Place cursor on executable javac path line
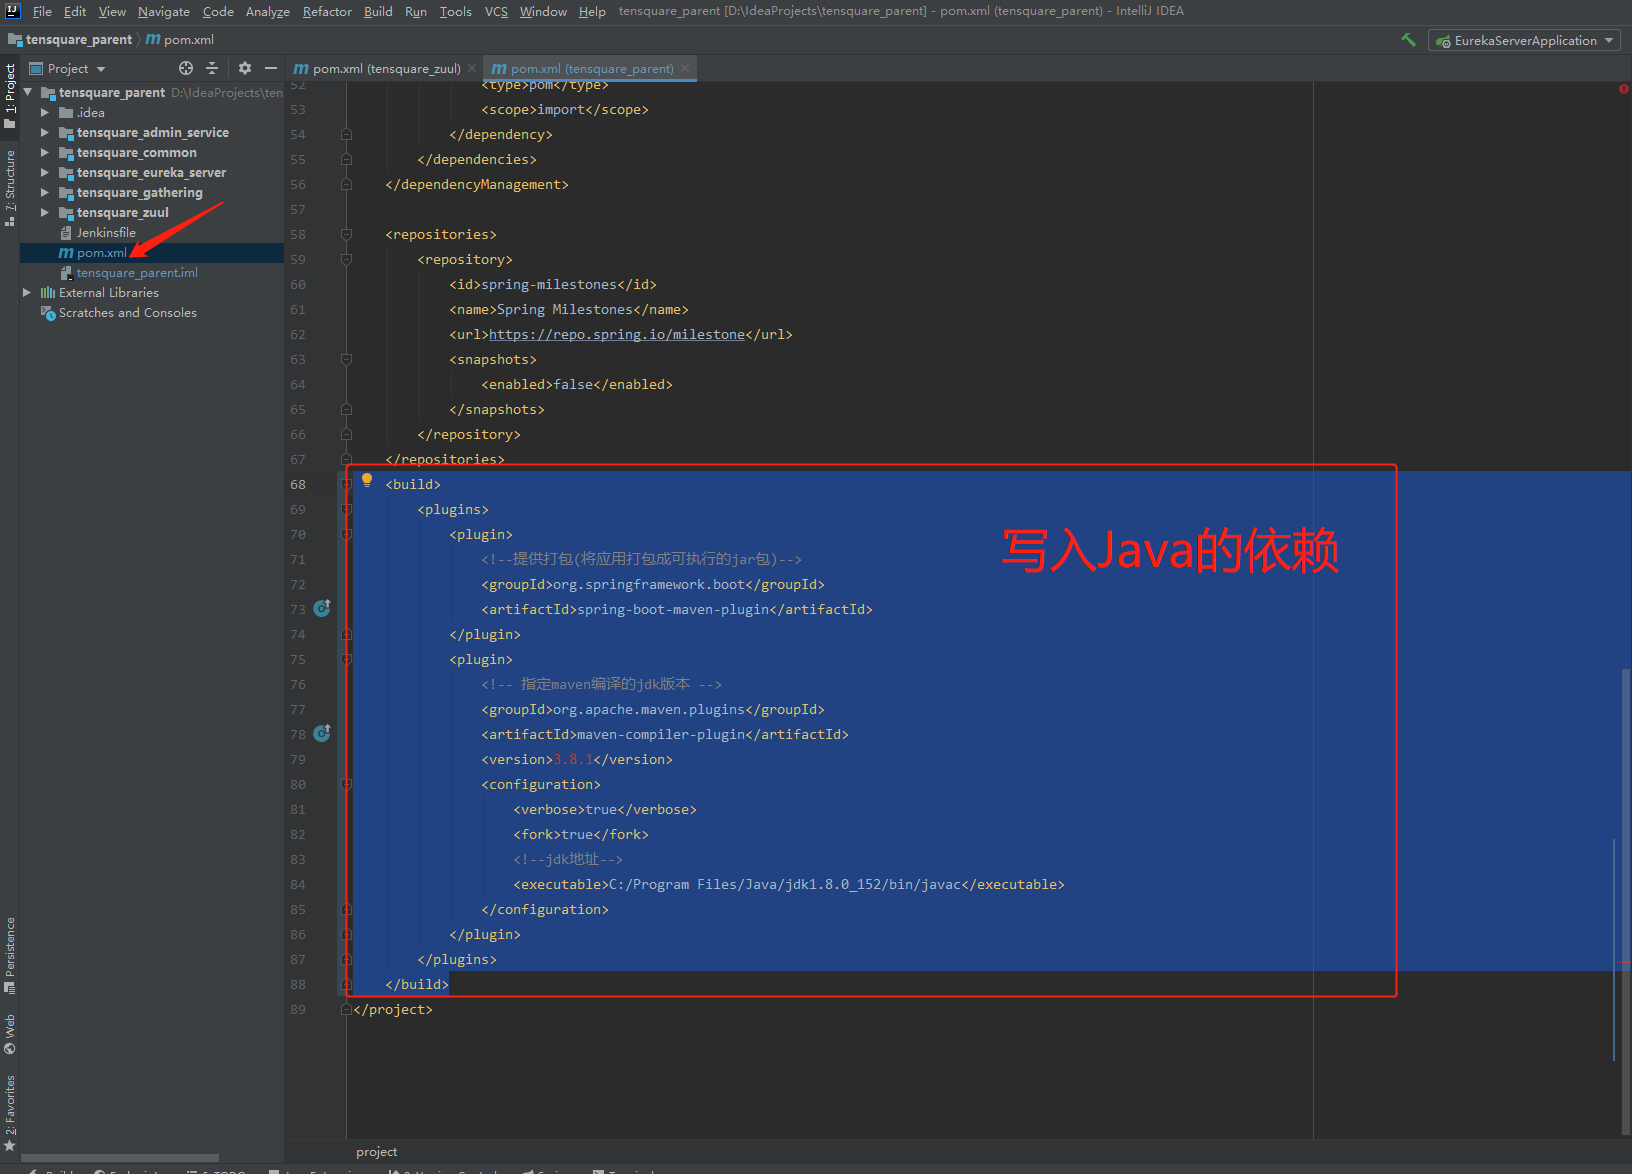1632x1174 pixels. (788, 884)
